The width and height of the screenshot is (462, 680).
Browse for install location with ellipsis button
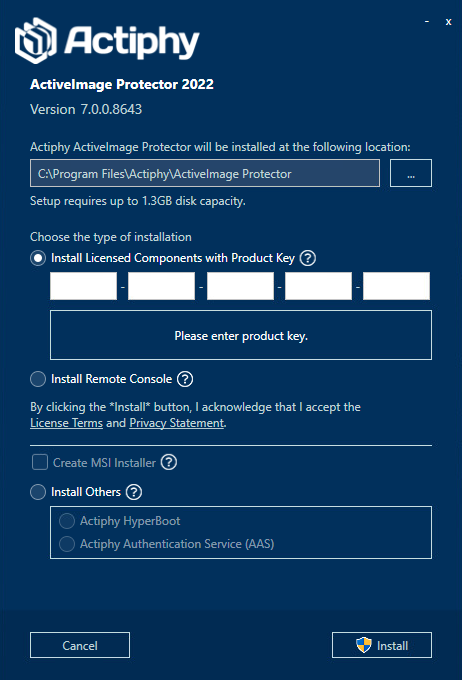[x=411, y=173]
